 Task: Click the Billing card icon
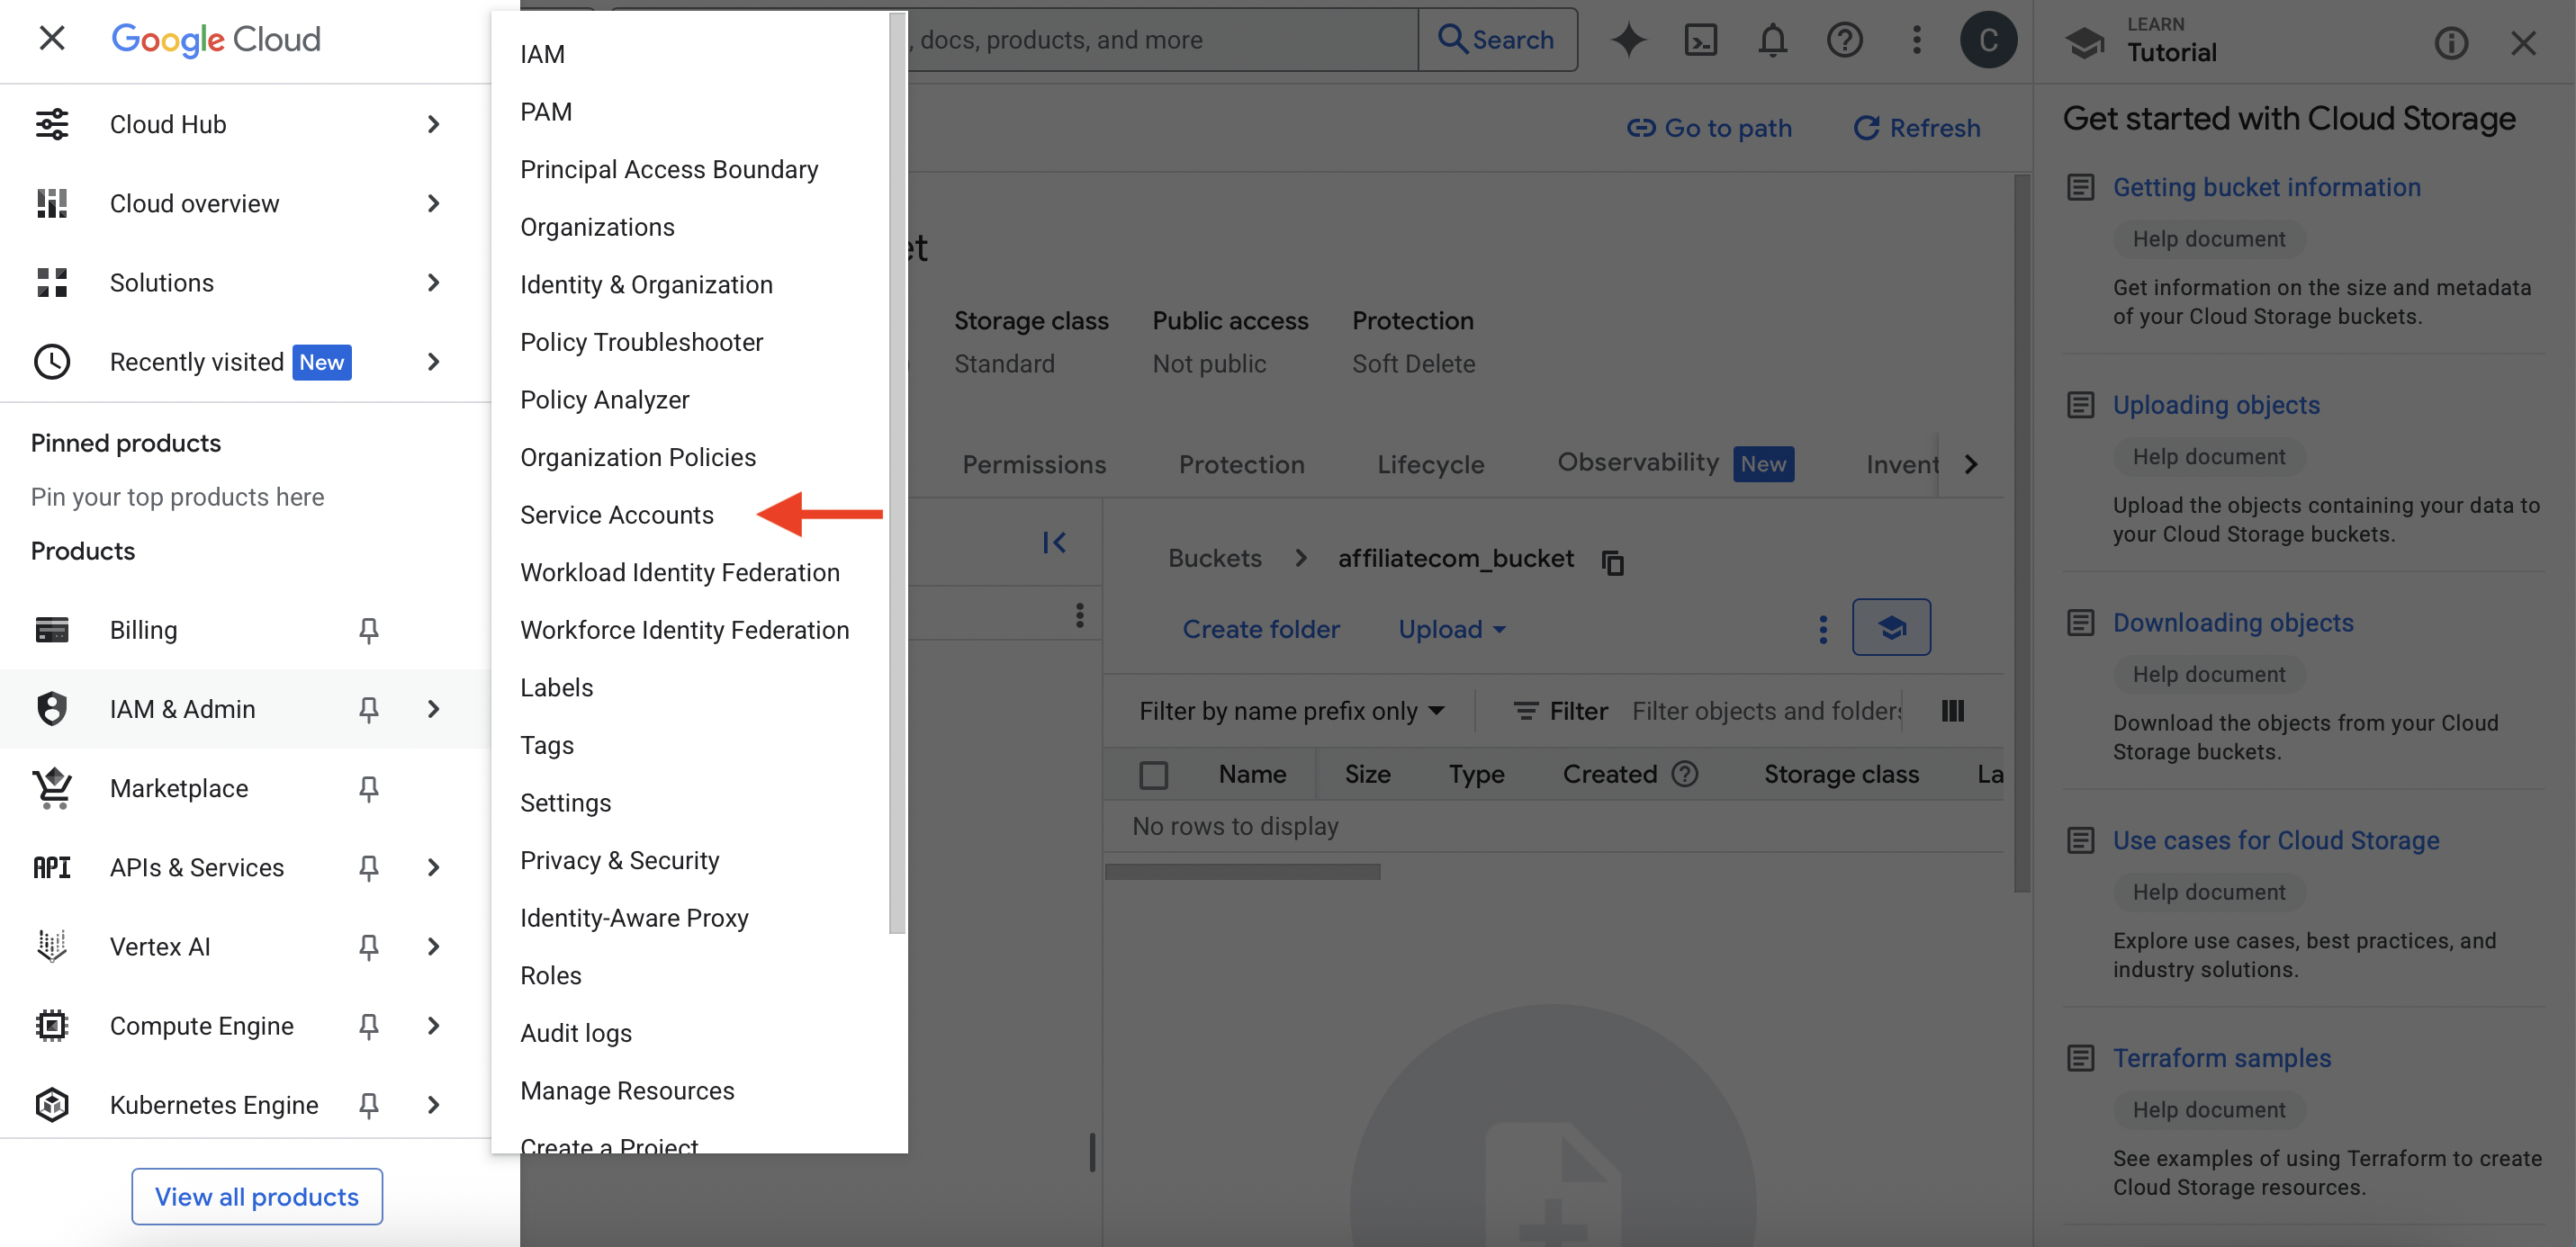pos(52,630)
